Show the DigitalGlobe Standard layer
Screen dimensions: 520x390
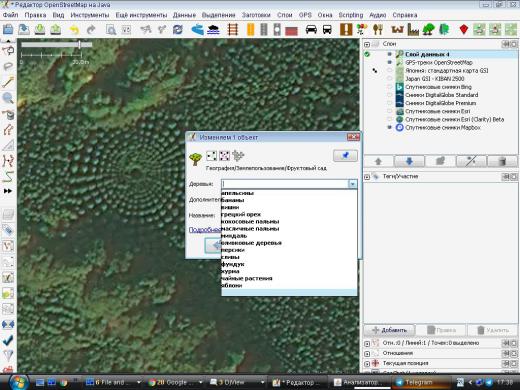coord(389,95)
